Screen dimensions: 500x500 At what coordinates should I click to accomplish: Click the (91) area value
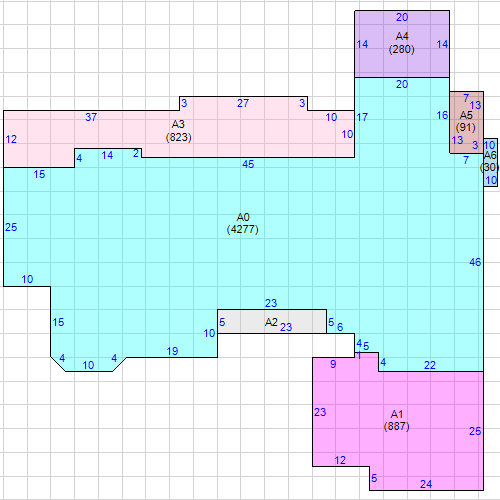pyautogui.click(x=466, y=127)
